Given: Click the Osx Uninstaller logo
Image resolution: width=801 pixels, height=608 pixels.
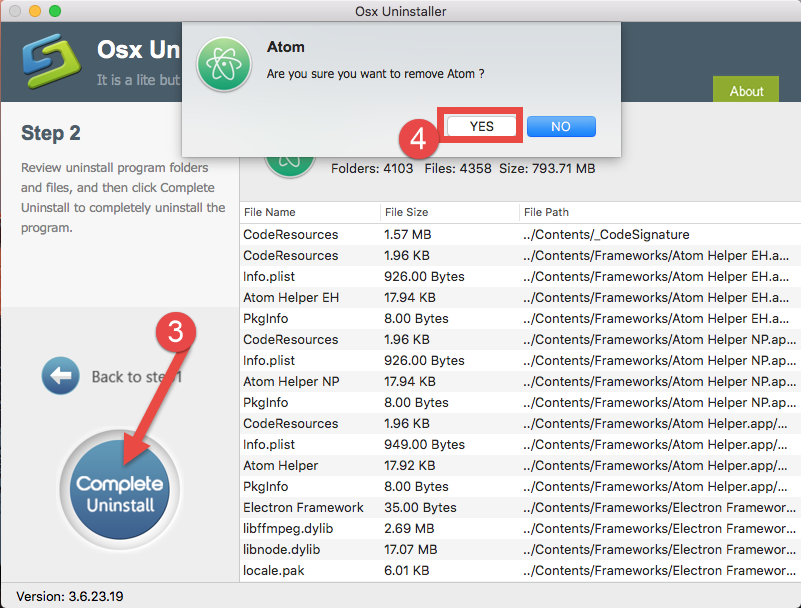Looking at the screenshot, I should [x=52, y=60].
